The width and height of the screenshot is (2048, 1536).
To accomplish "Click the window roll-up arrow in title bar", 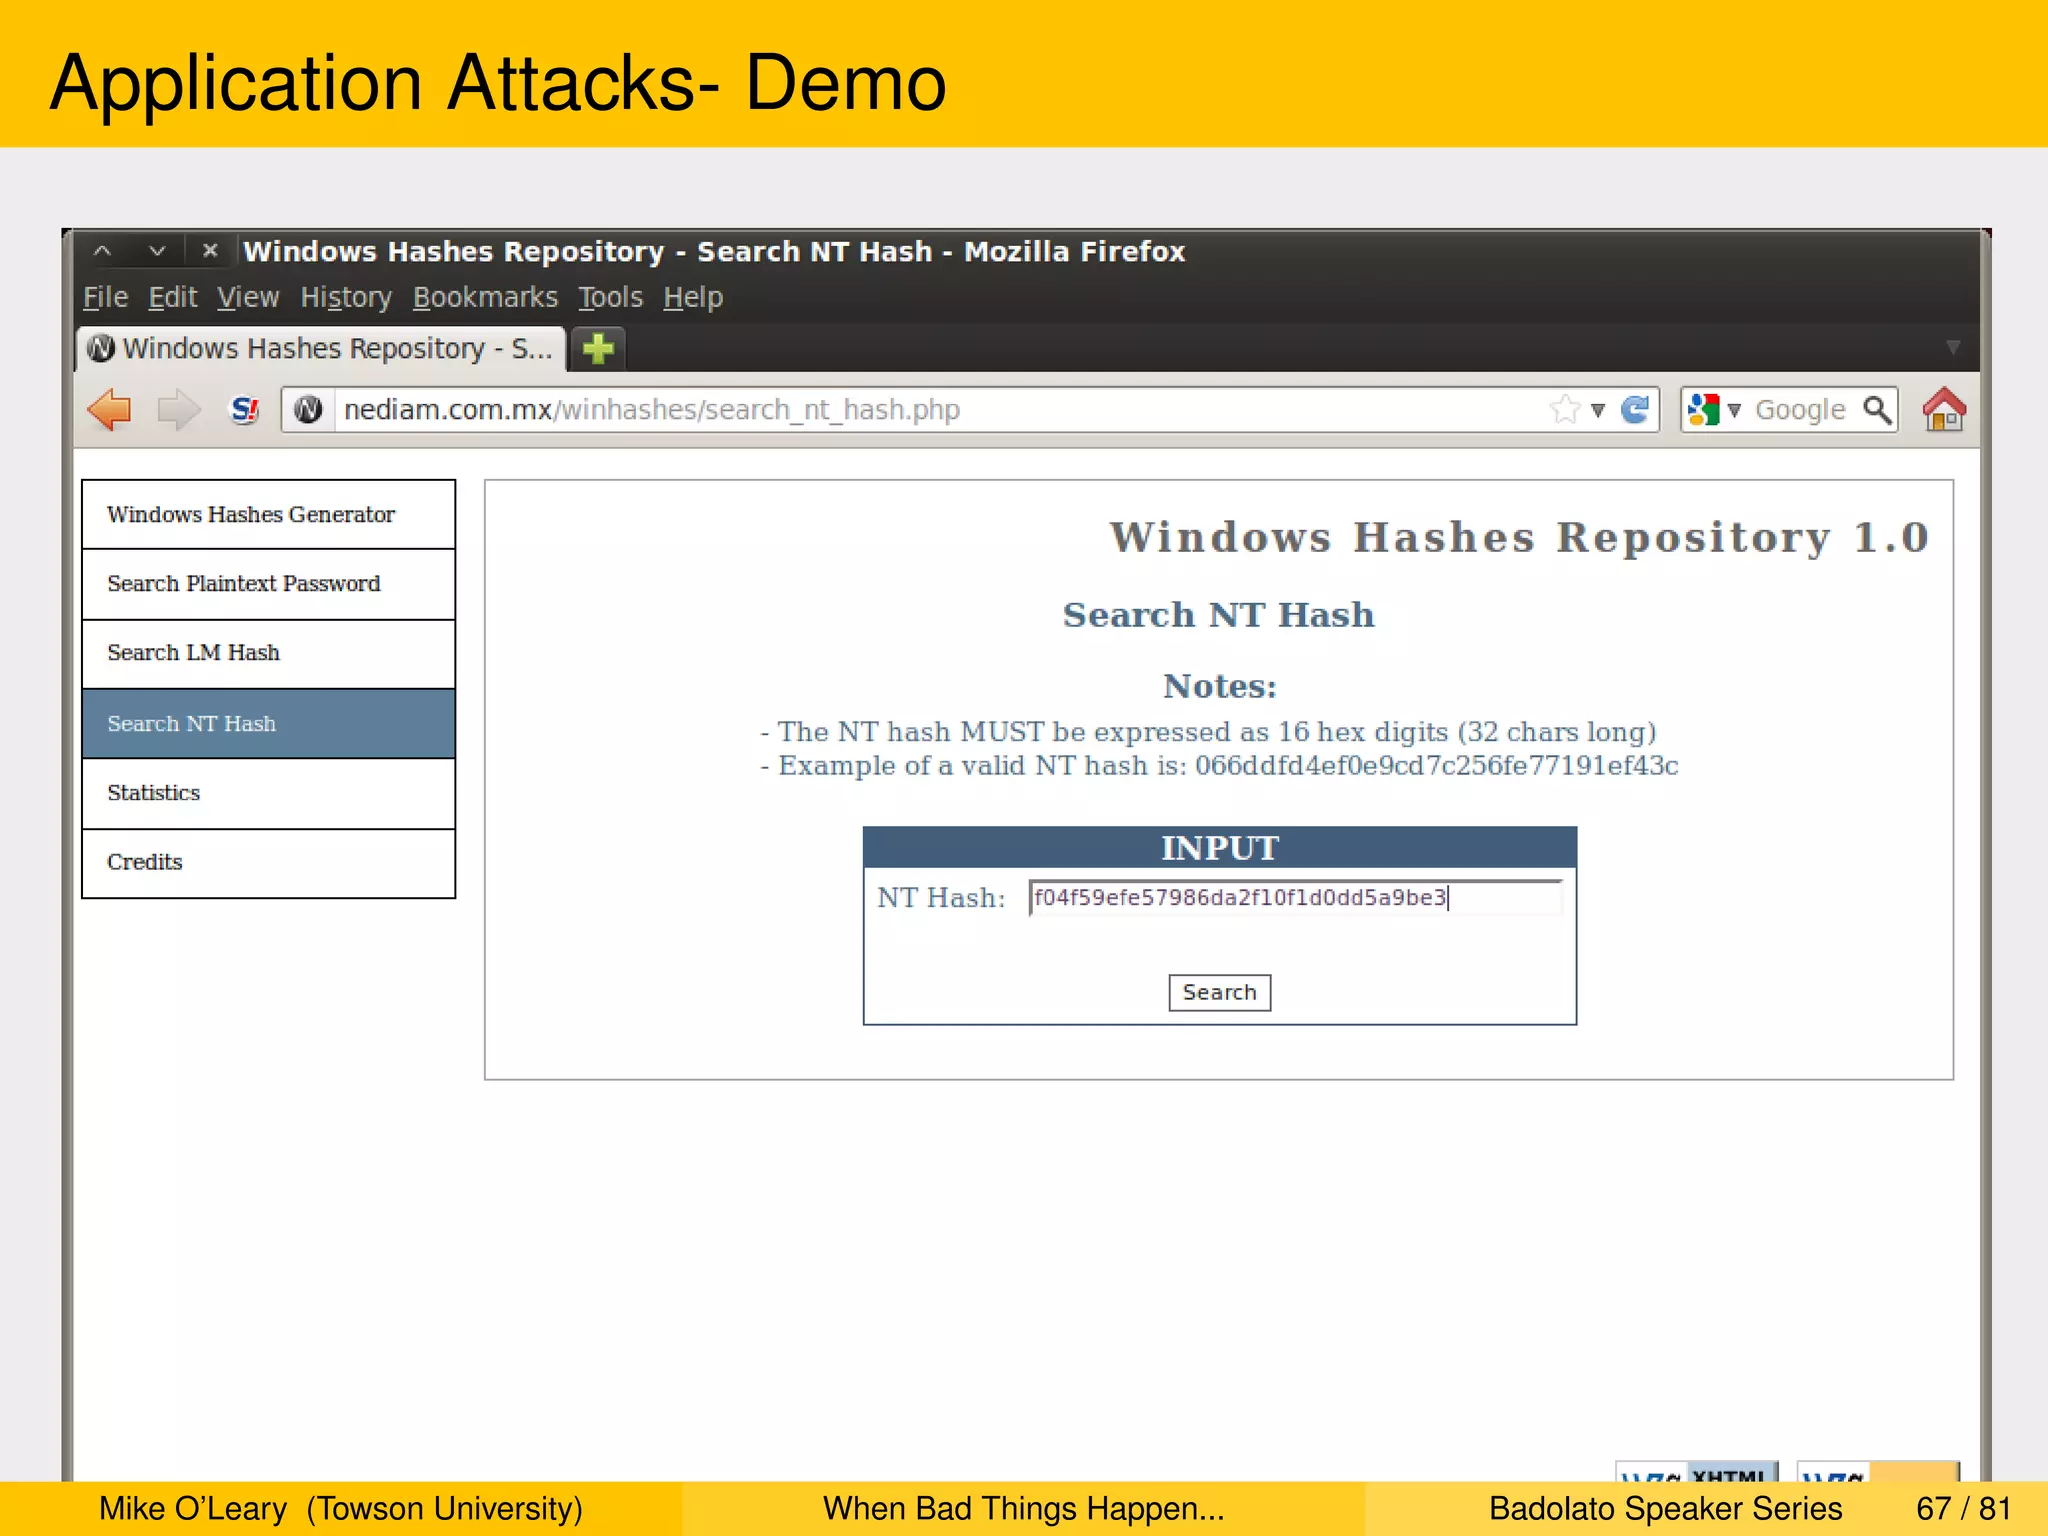I will (x=102, y=251).
